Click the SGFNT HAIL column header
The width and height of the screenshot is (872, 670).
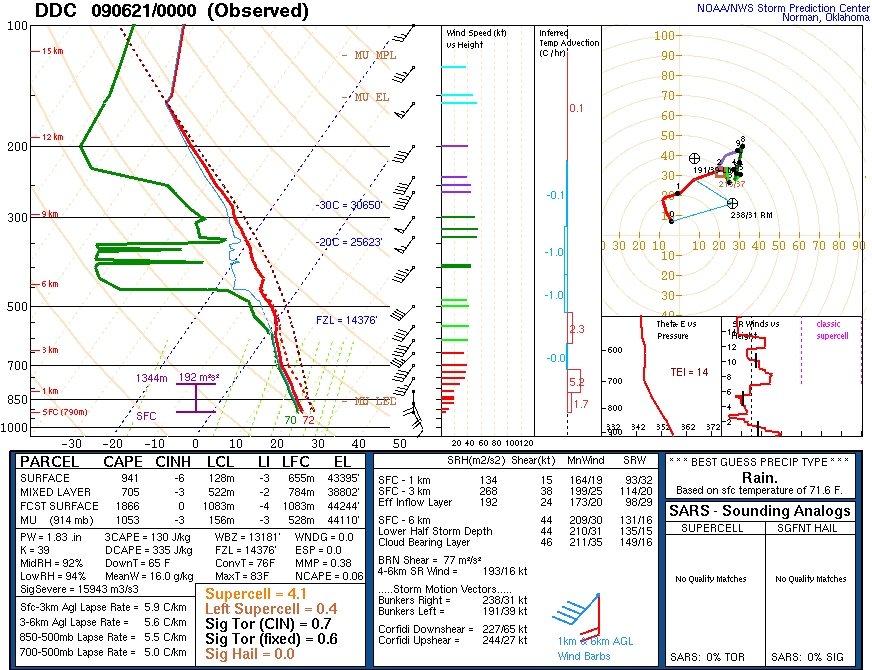click(x=807, y=528)
